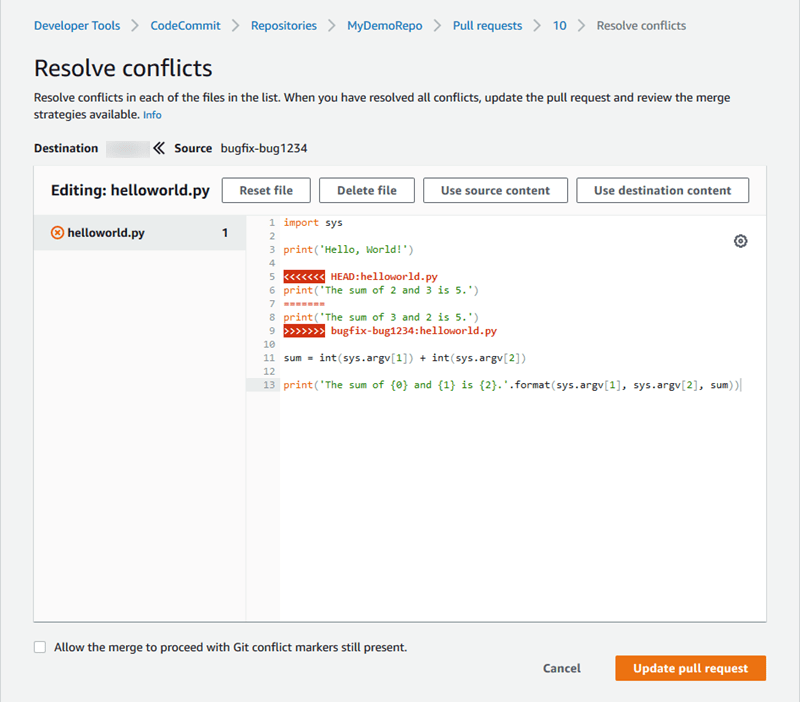Click line number 5 in the gutter
The width and height of the screenshot is (800, 702).
point(271,276)
